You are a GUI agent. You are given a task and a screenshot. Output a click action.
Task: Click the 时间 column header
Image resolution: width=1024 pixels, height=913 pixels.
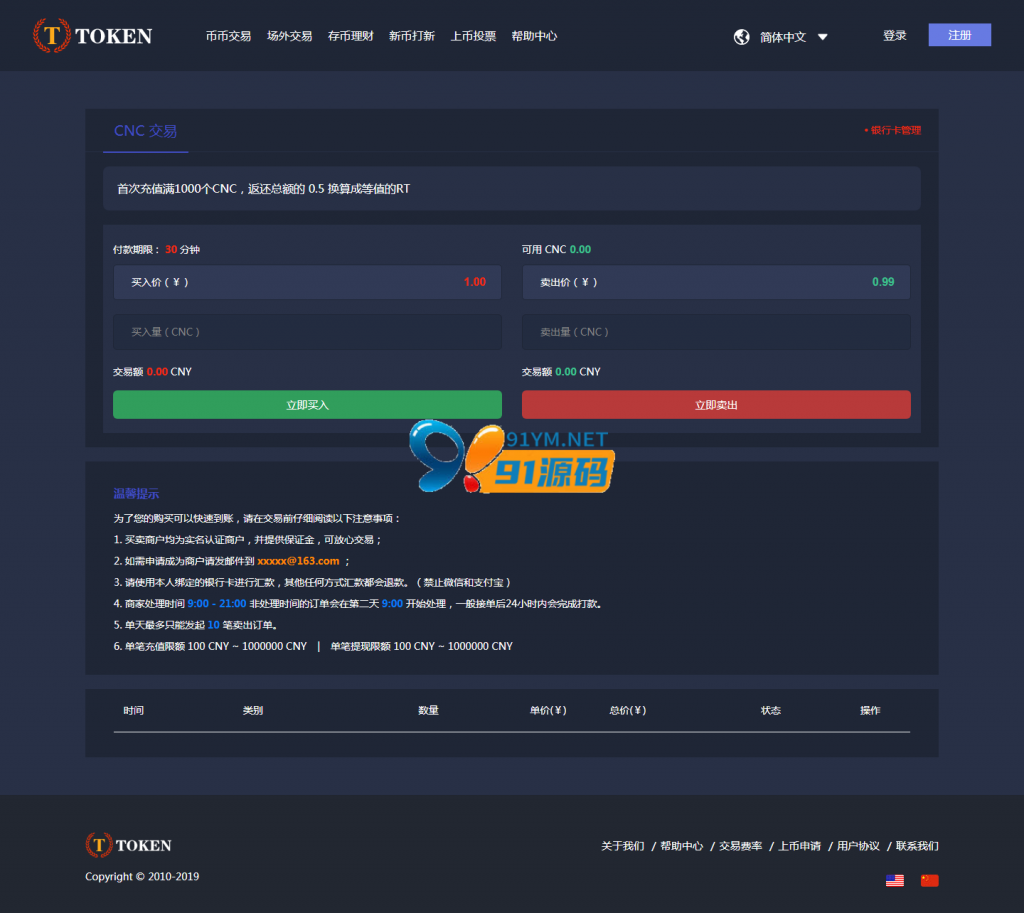(133, 710)
